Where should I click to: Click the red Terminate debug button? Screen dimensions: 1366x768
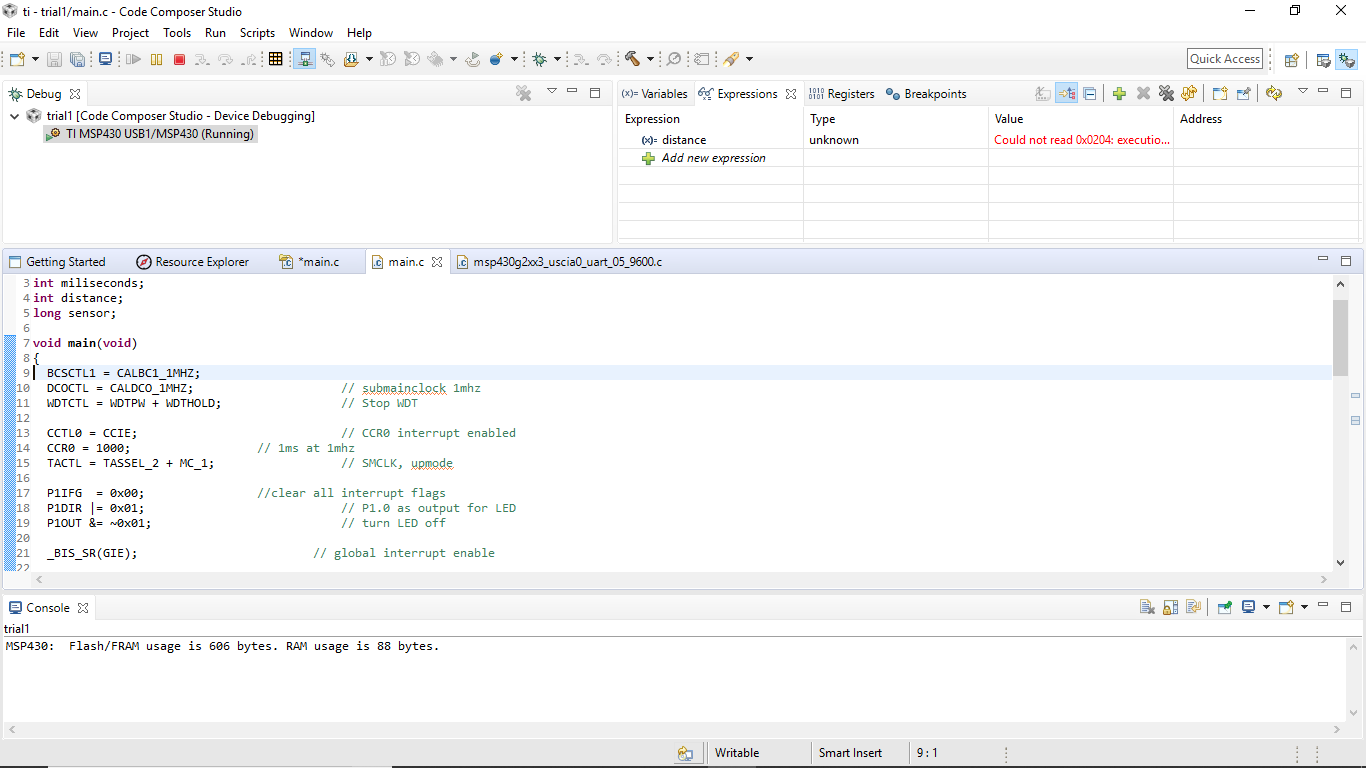tap(180, 60)
